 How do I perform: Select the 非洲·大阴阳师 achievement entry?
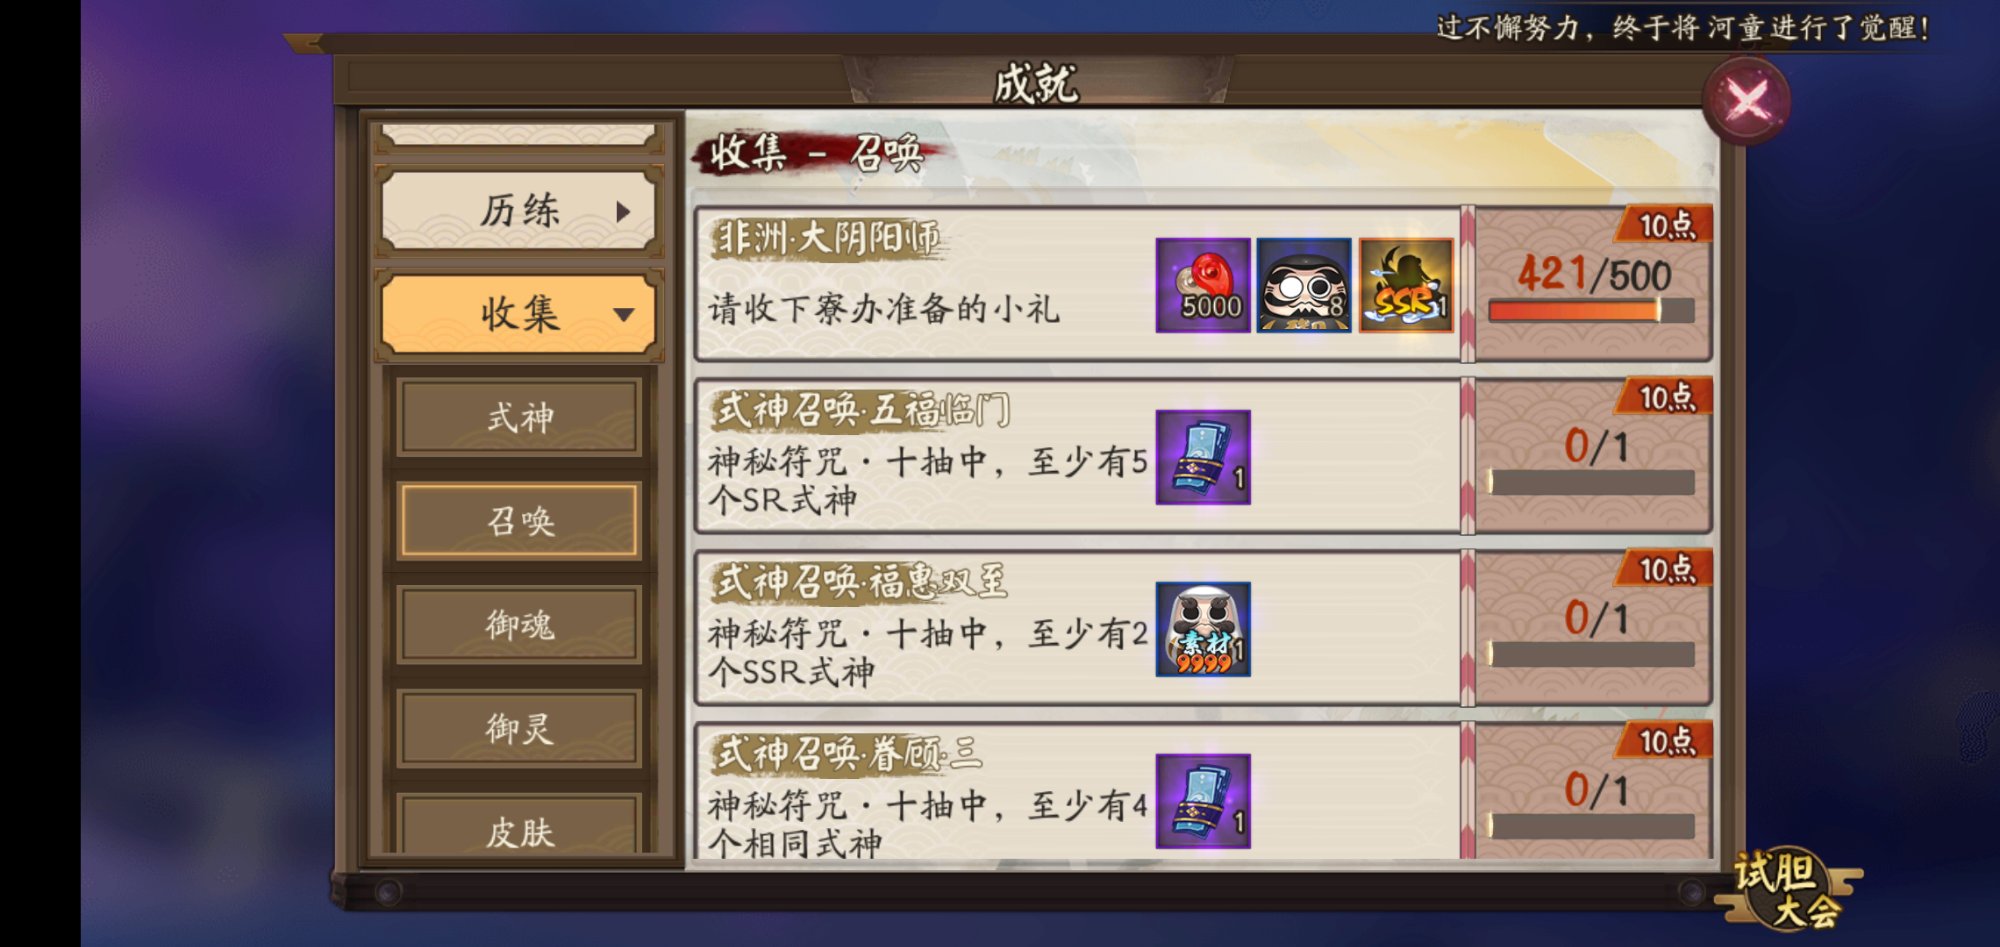click(x=1078, y=285)
